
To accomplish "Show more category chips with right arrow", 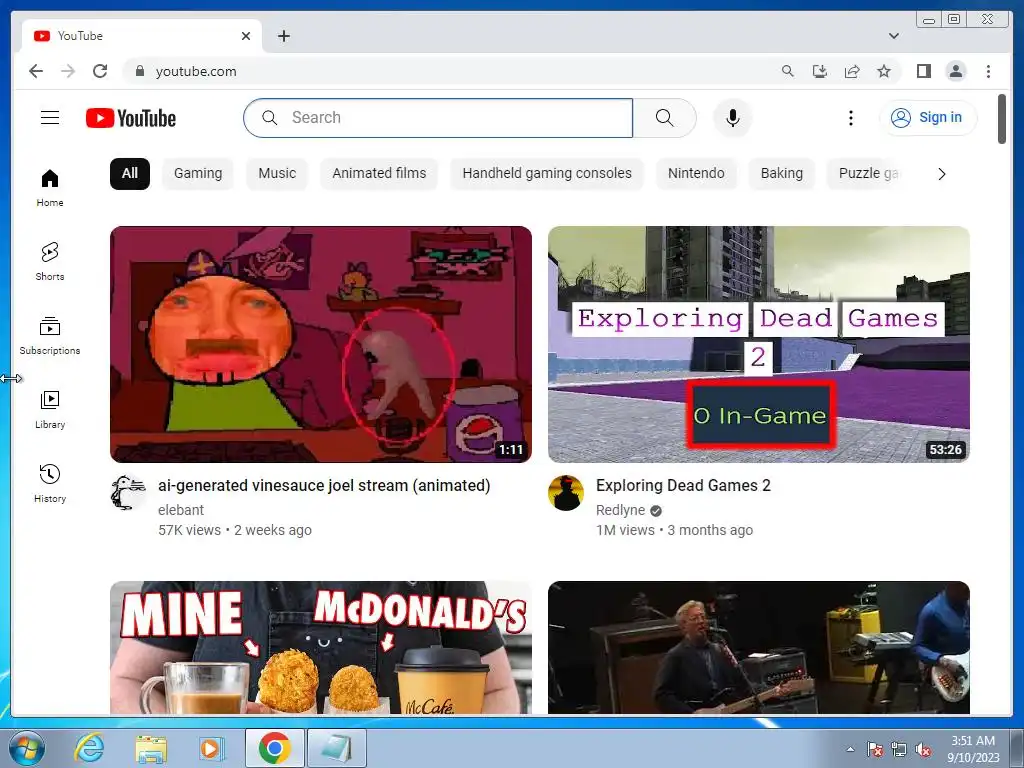I will pos(941,174).
